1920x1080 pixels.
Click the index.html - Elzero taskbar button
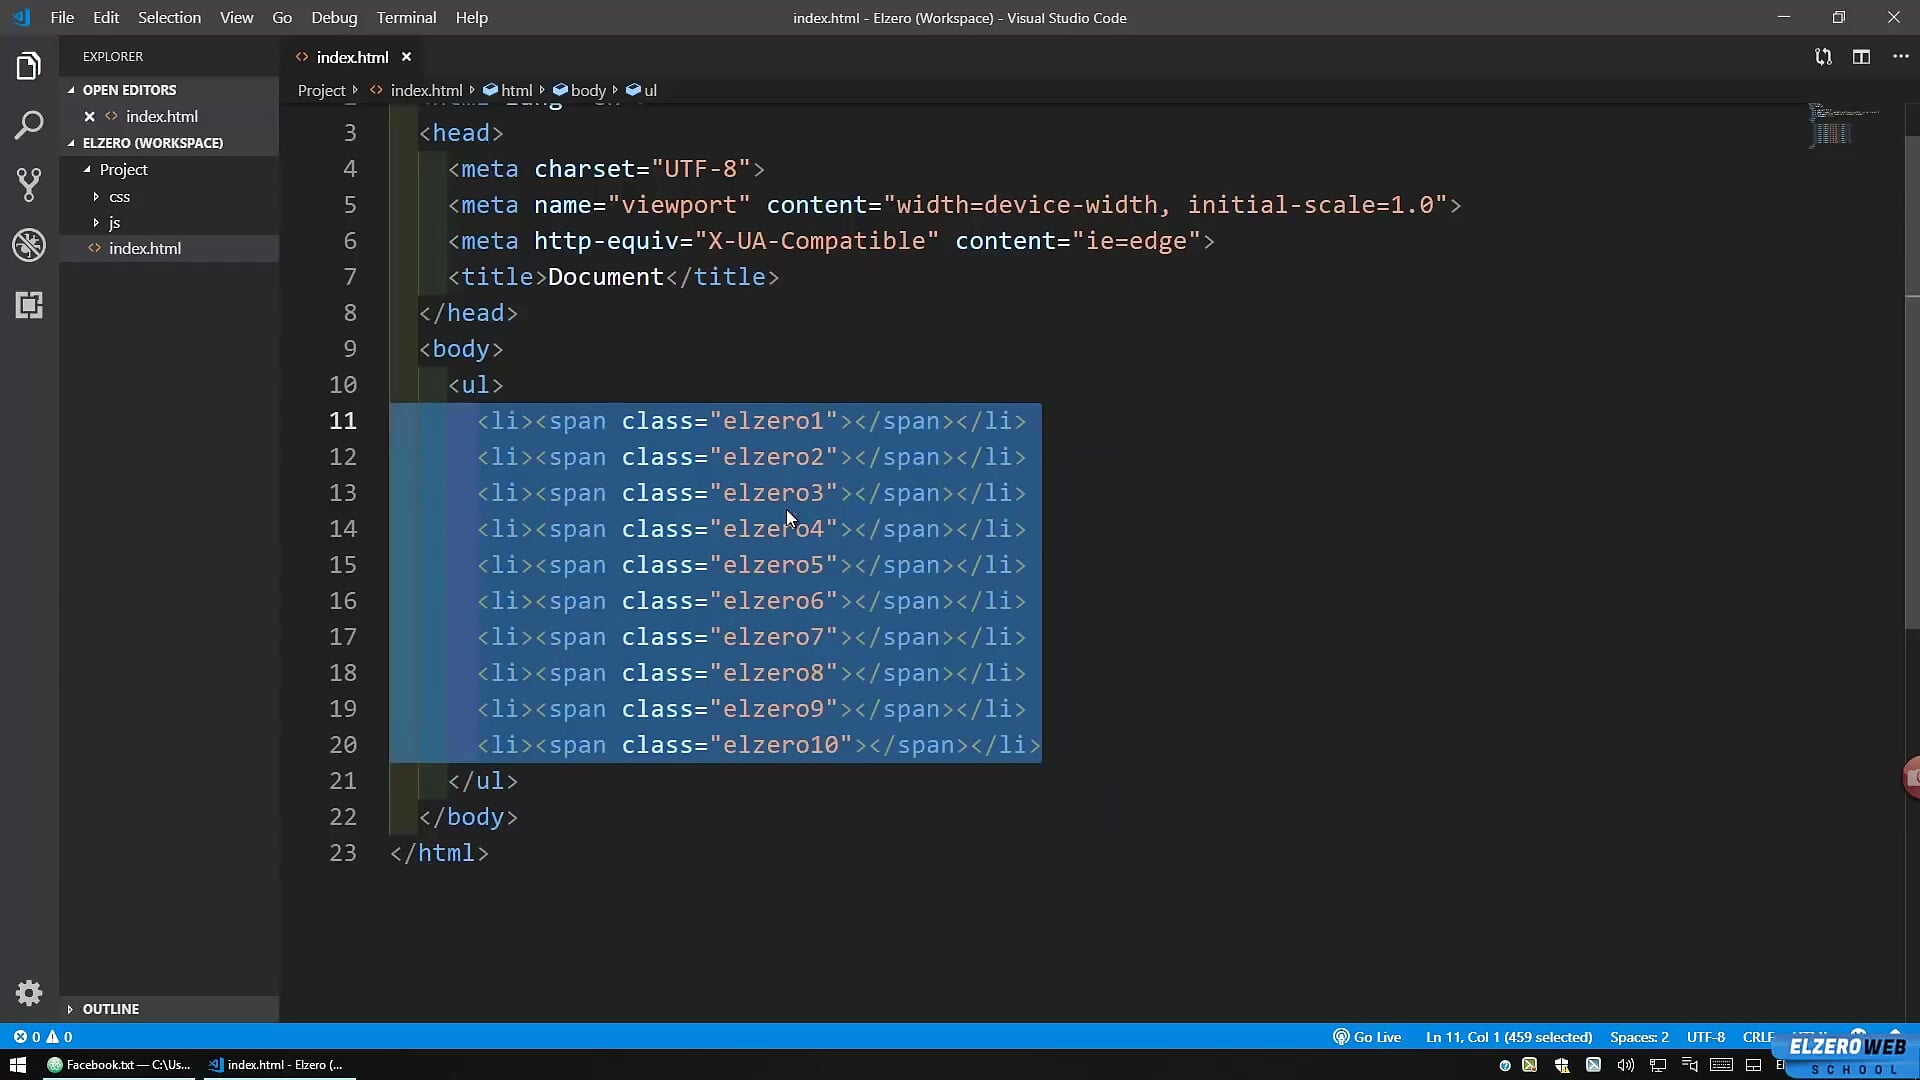point(279,1065)
